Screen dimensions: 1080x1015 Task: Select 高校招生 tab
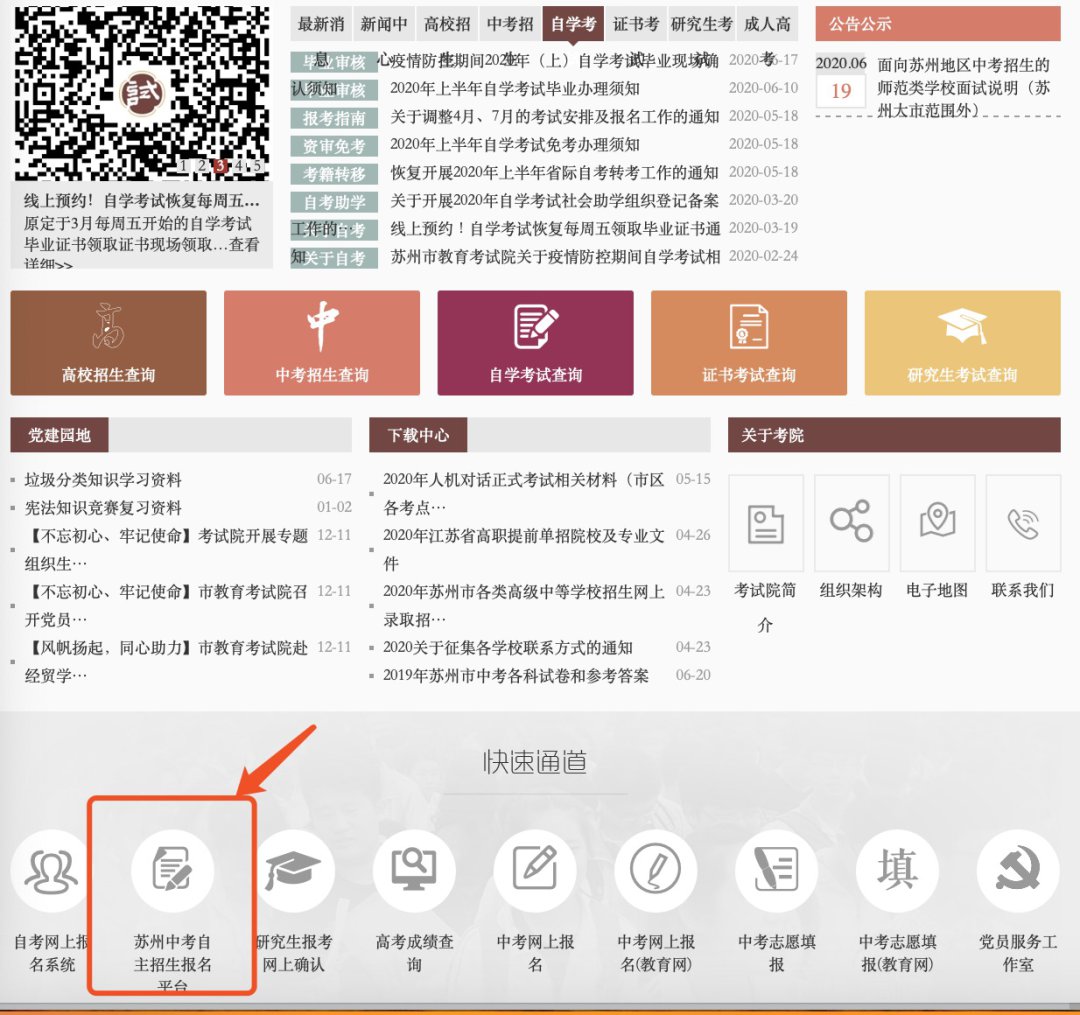447,24
